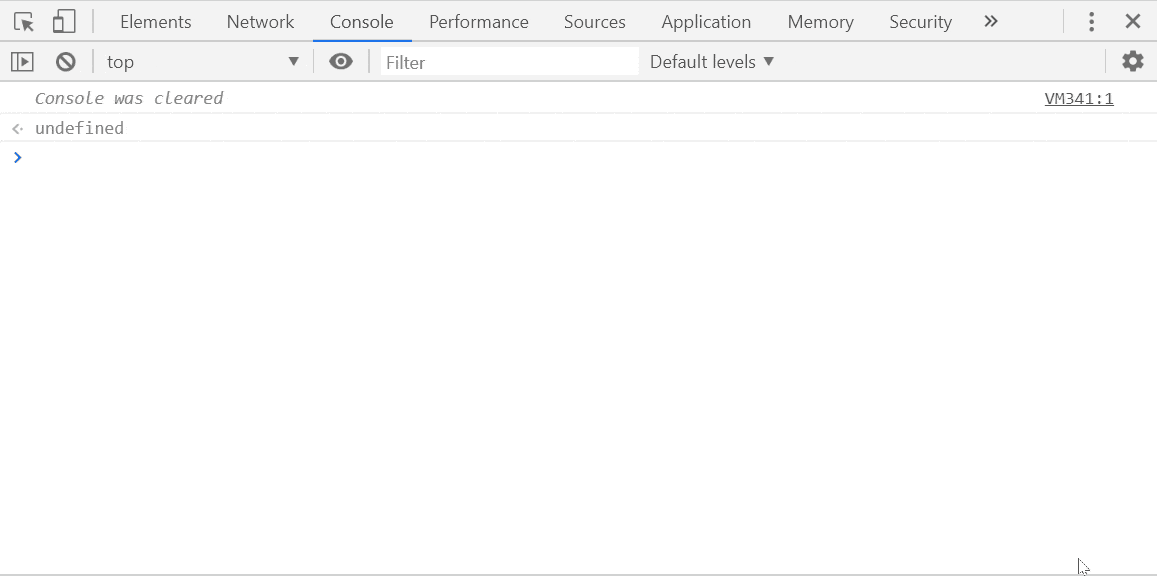Show the console sidebar

tap(23, 62)
